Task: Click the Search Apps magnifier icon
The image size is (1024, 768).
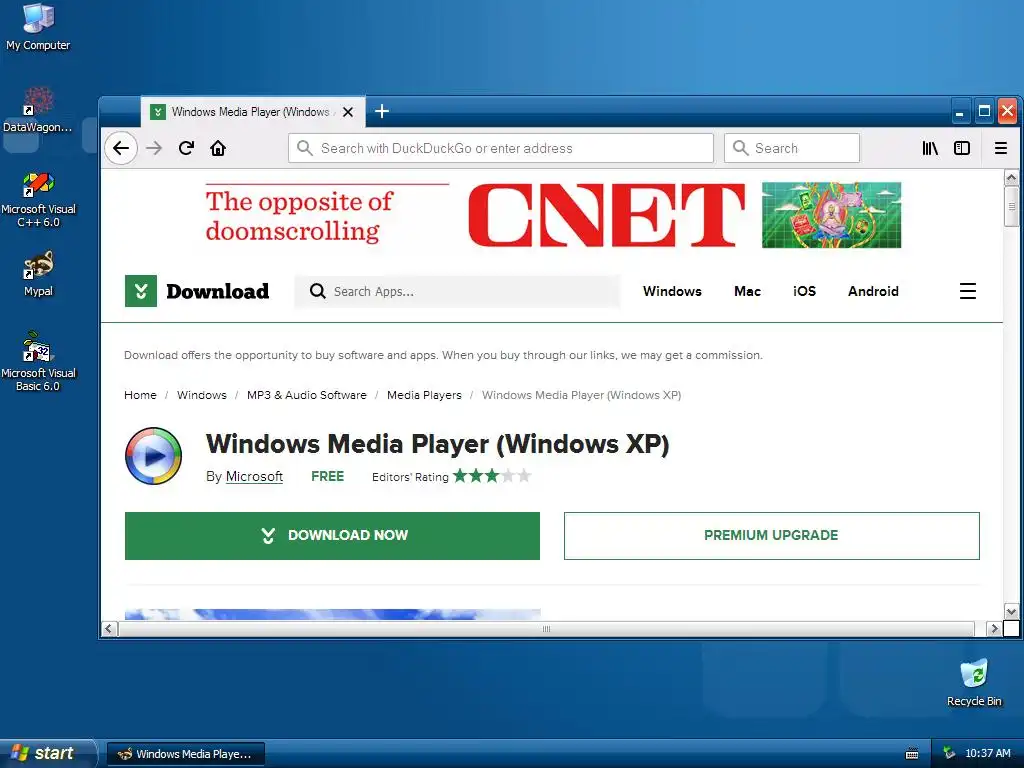Action: 317,291
